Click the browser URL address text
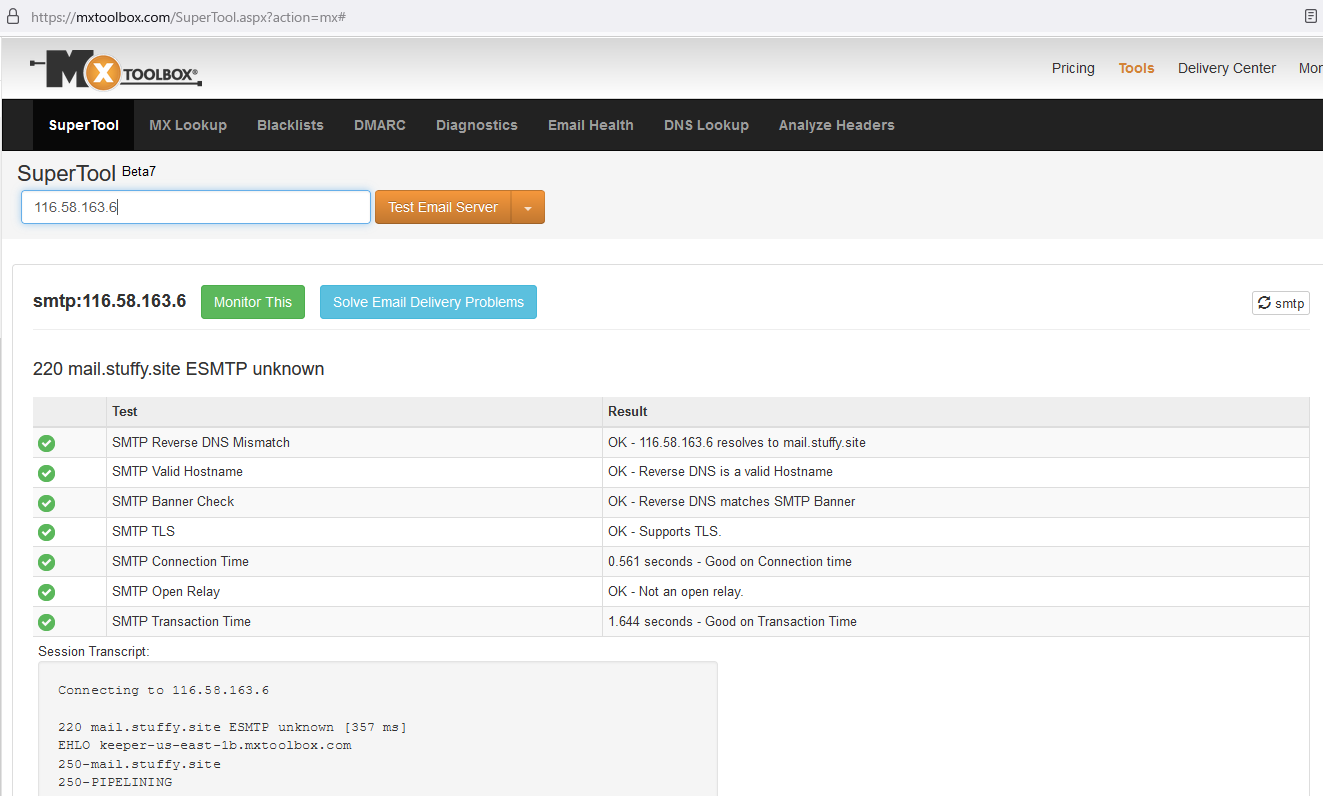 188,18
